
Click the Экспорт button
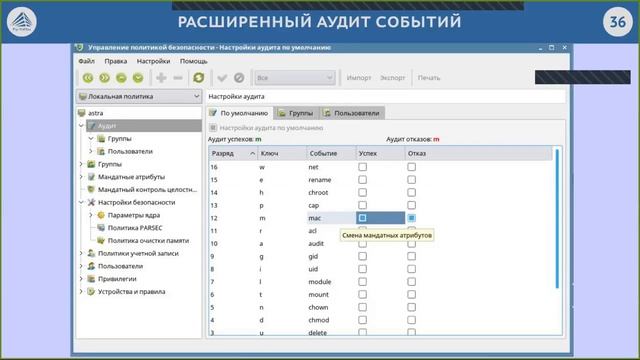tap(393, 78)
